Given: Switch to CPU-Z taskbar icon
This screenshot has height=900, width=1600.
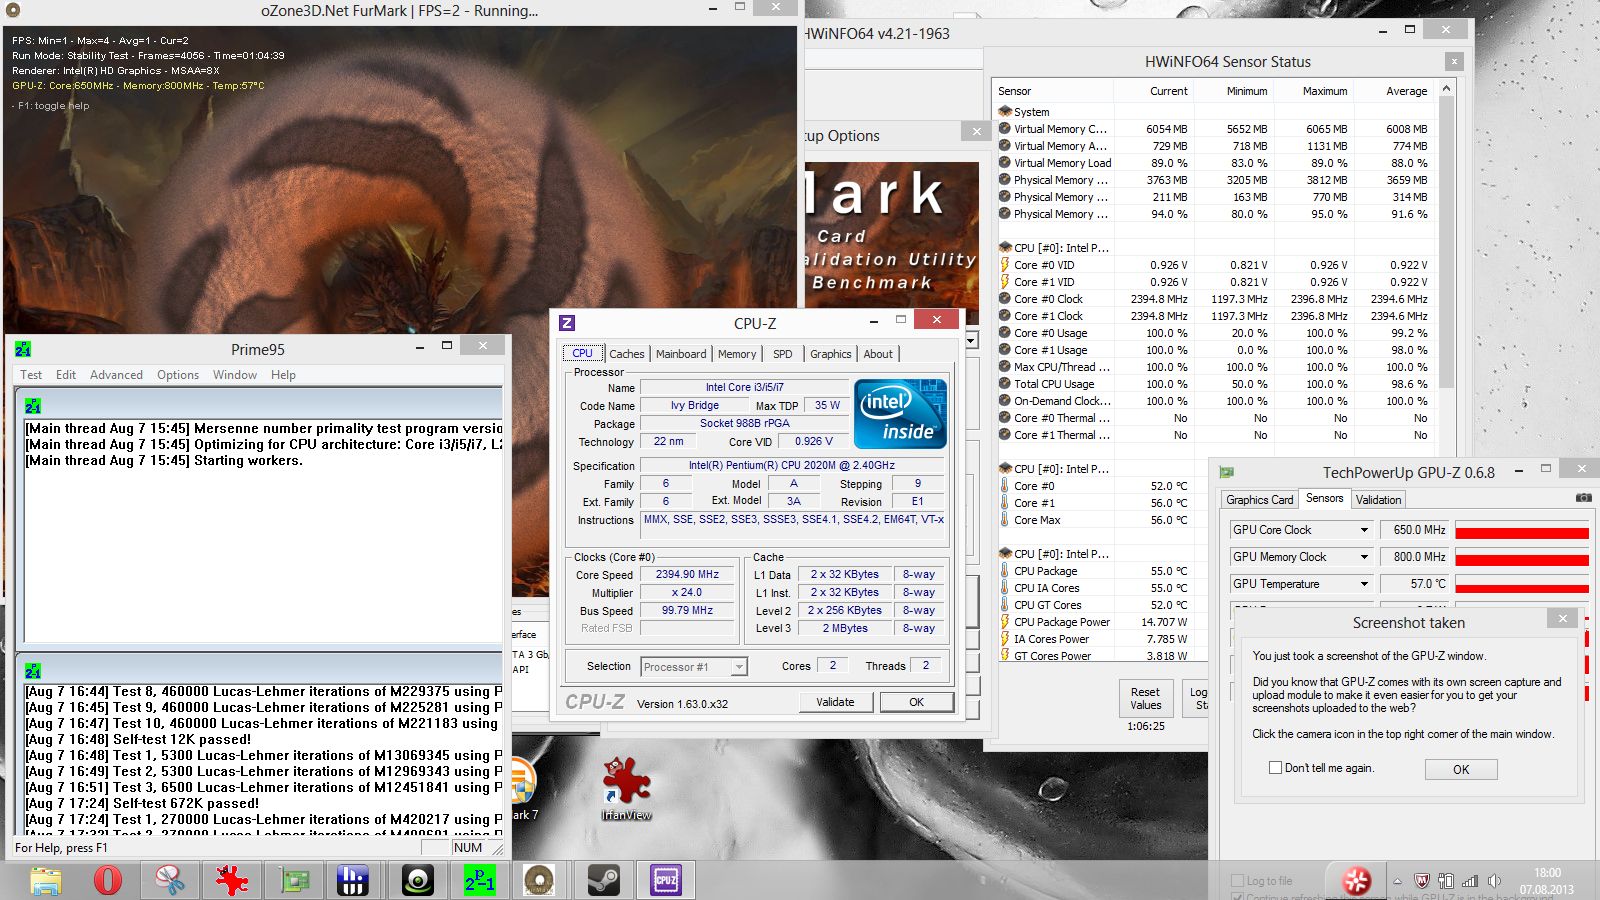Looking at the screenshot, I should pyautogui.click(x=666, y=880).
